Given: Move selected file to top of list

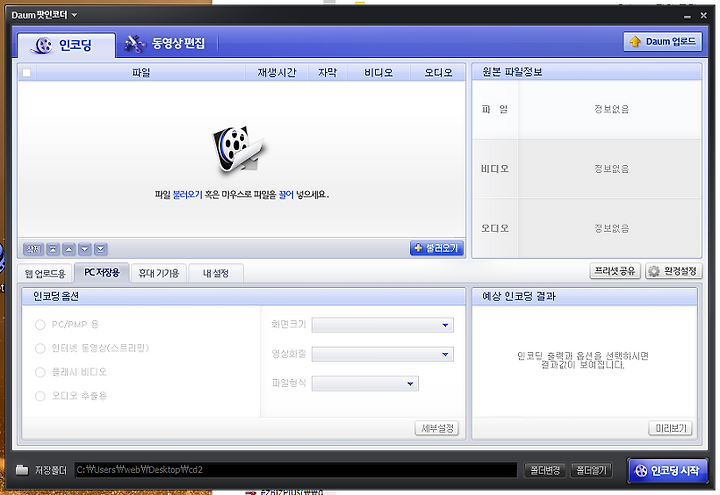Looking at the screenshot, I should (53, 249).
